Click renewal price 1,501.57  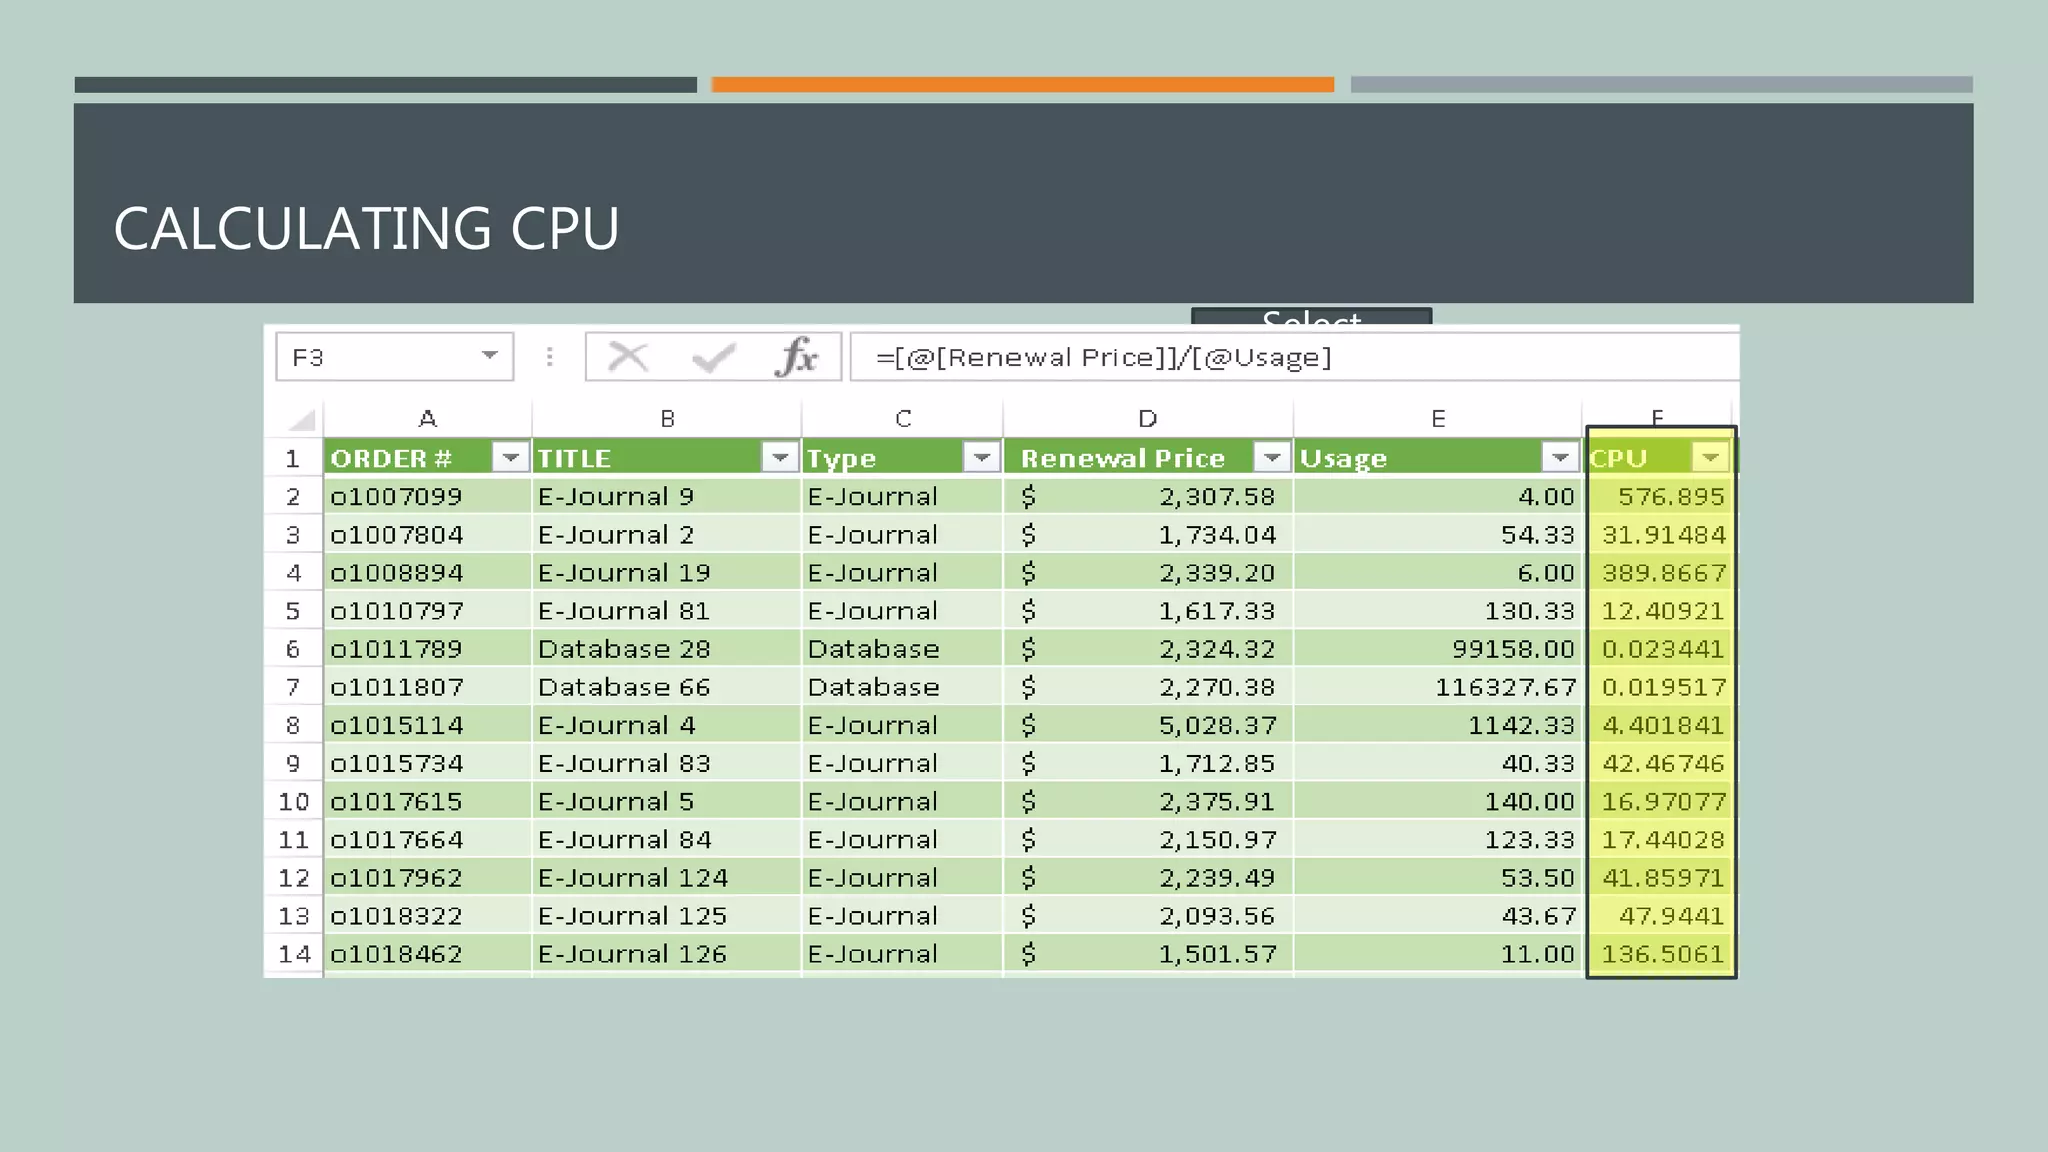[1148, 954]
